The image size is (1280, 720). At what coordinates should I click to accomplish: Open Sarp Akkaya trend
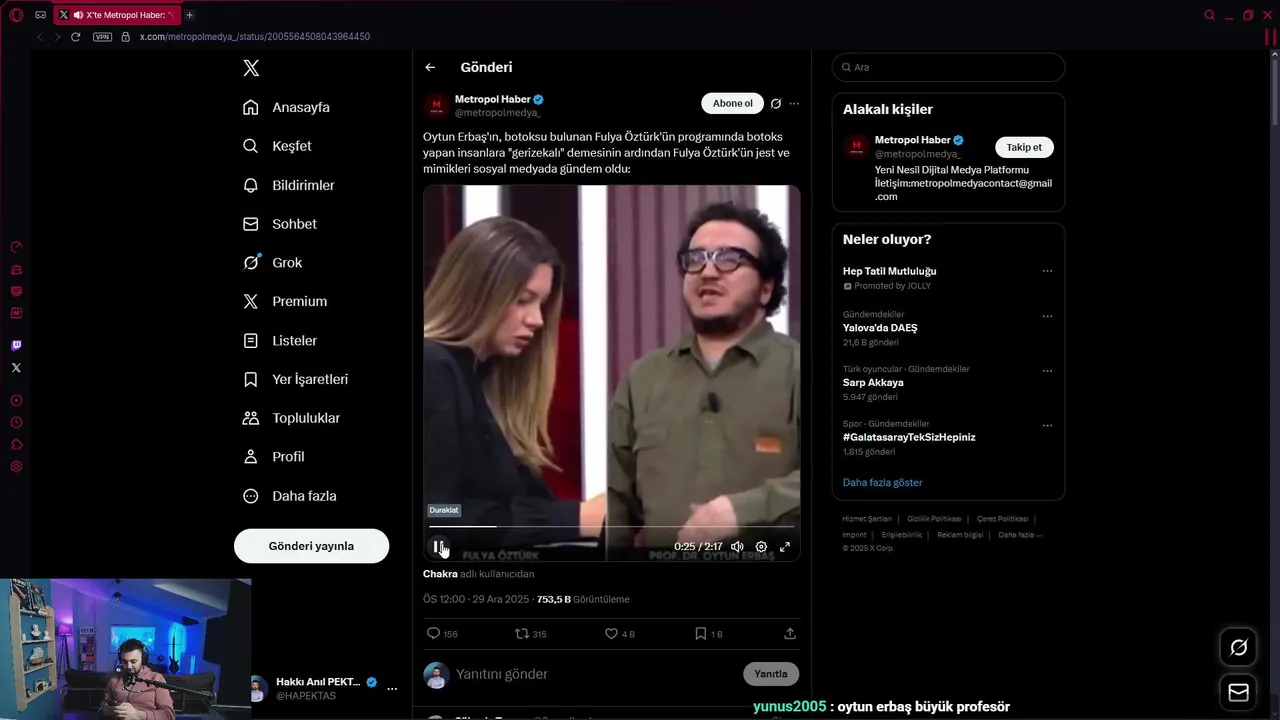873,382
